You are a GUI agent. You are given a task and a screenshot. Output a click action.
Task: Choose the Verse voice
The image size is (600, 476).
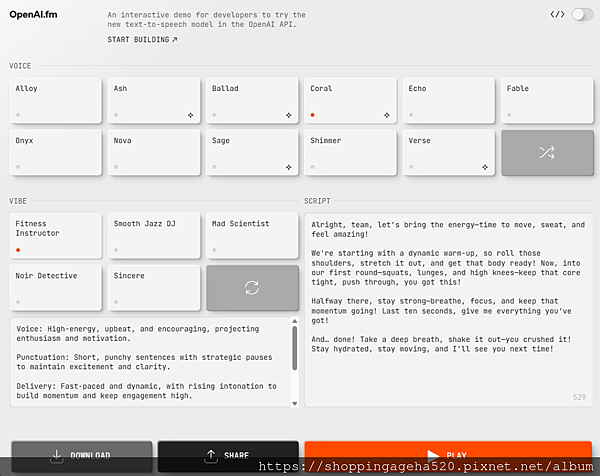(448, 152)
